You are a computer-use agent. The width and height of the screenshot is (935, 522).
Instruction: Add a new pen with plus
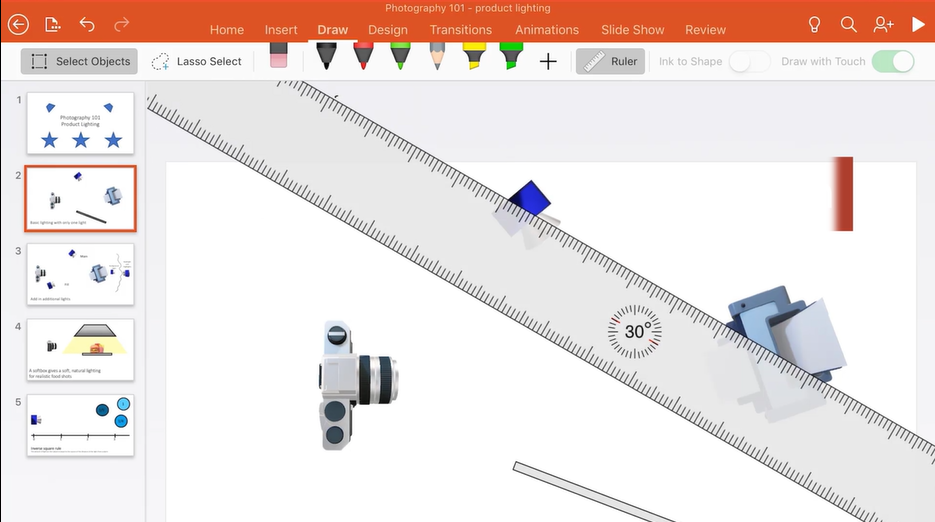click(548, 61)
